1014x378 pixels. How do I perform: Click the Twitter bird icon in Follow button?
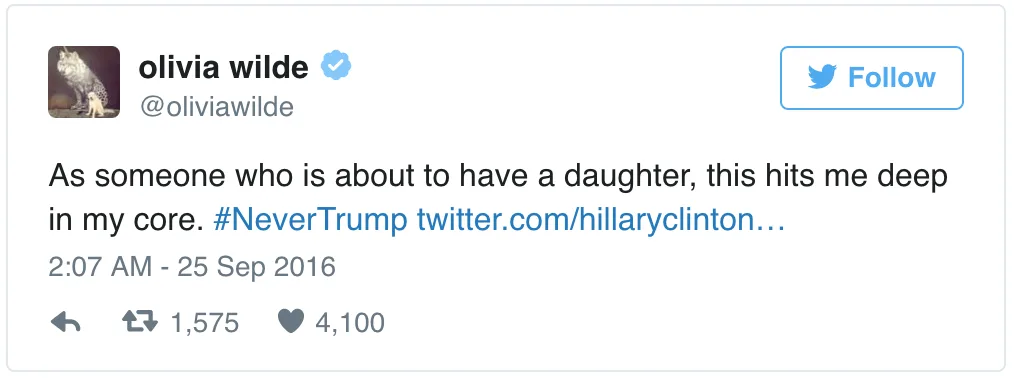point(822,78)
